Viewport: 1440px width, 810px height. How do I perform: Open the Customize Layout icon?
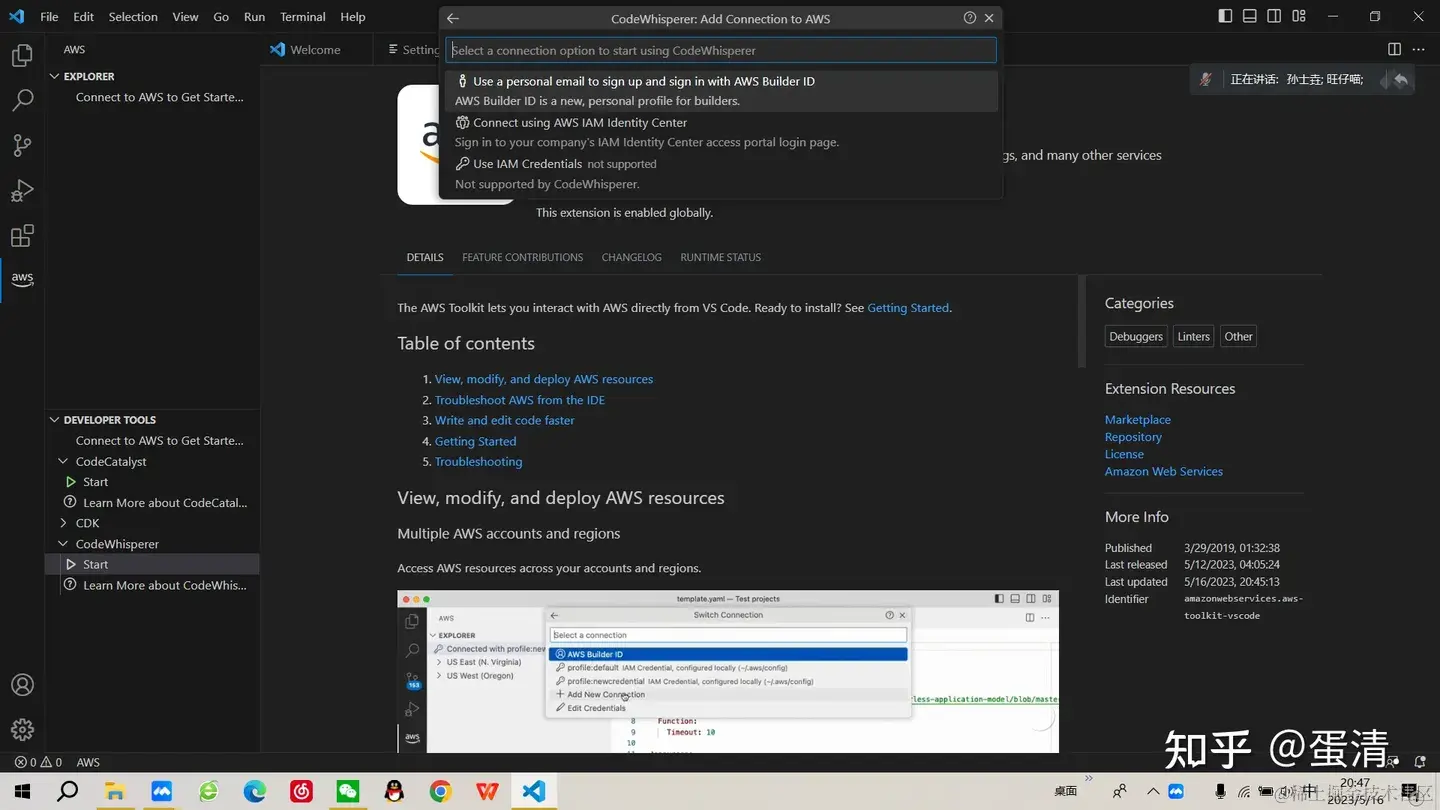coord(1299,16)
